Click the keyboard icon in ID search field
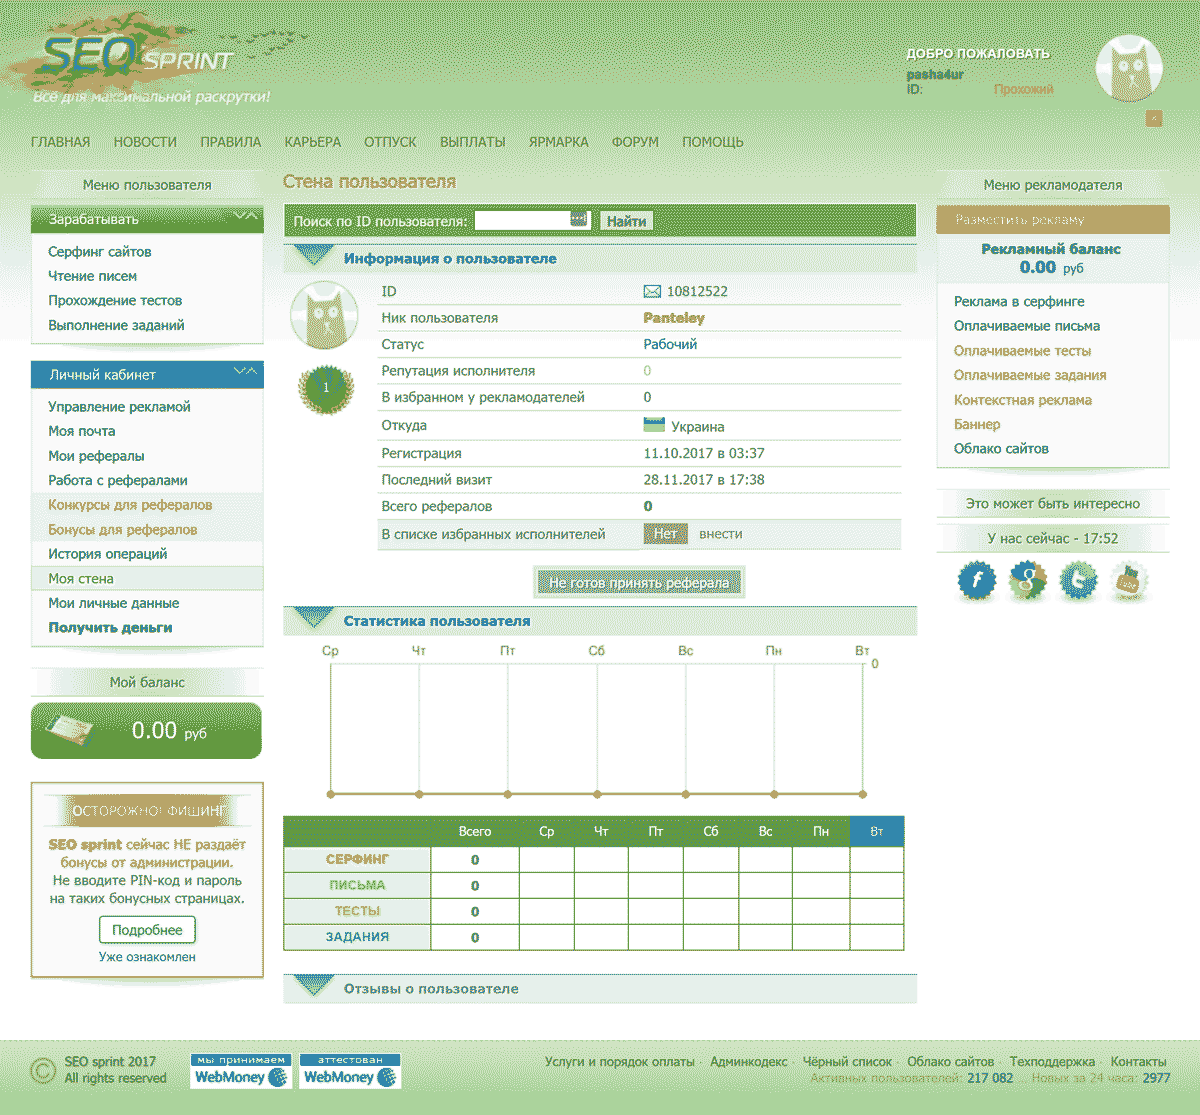This screenshot has width=1200, height=1115. tap(578, 219)
